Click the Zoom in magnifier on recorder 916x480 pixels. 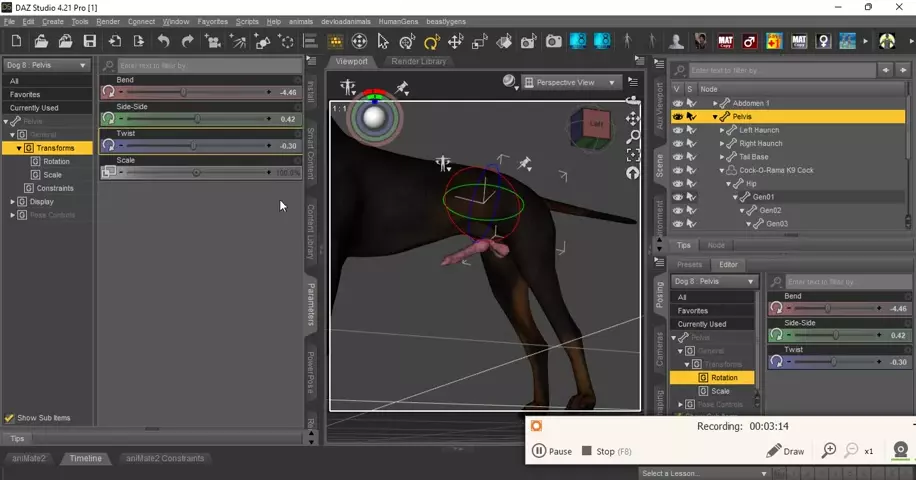[x=828, y=451]
